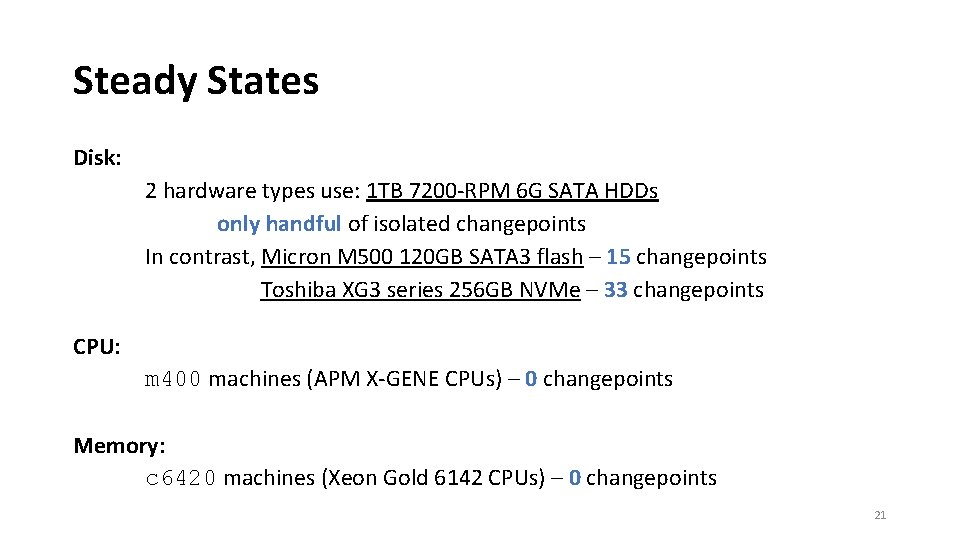Select the "(APM X-GENE CPUs)" text

404,379
